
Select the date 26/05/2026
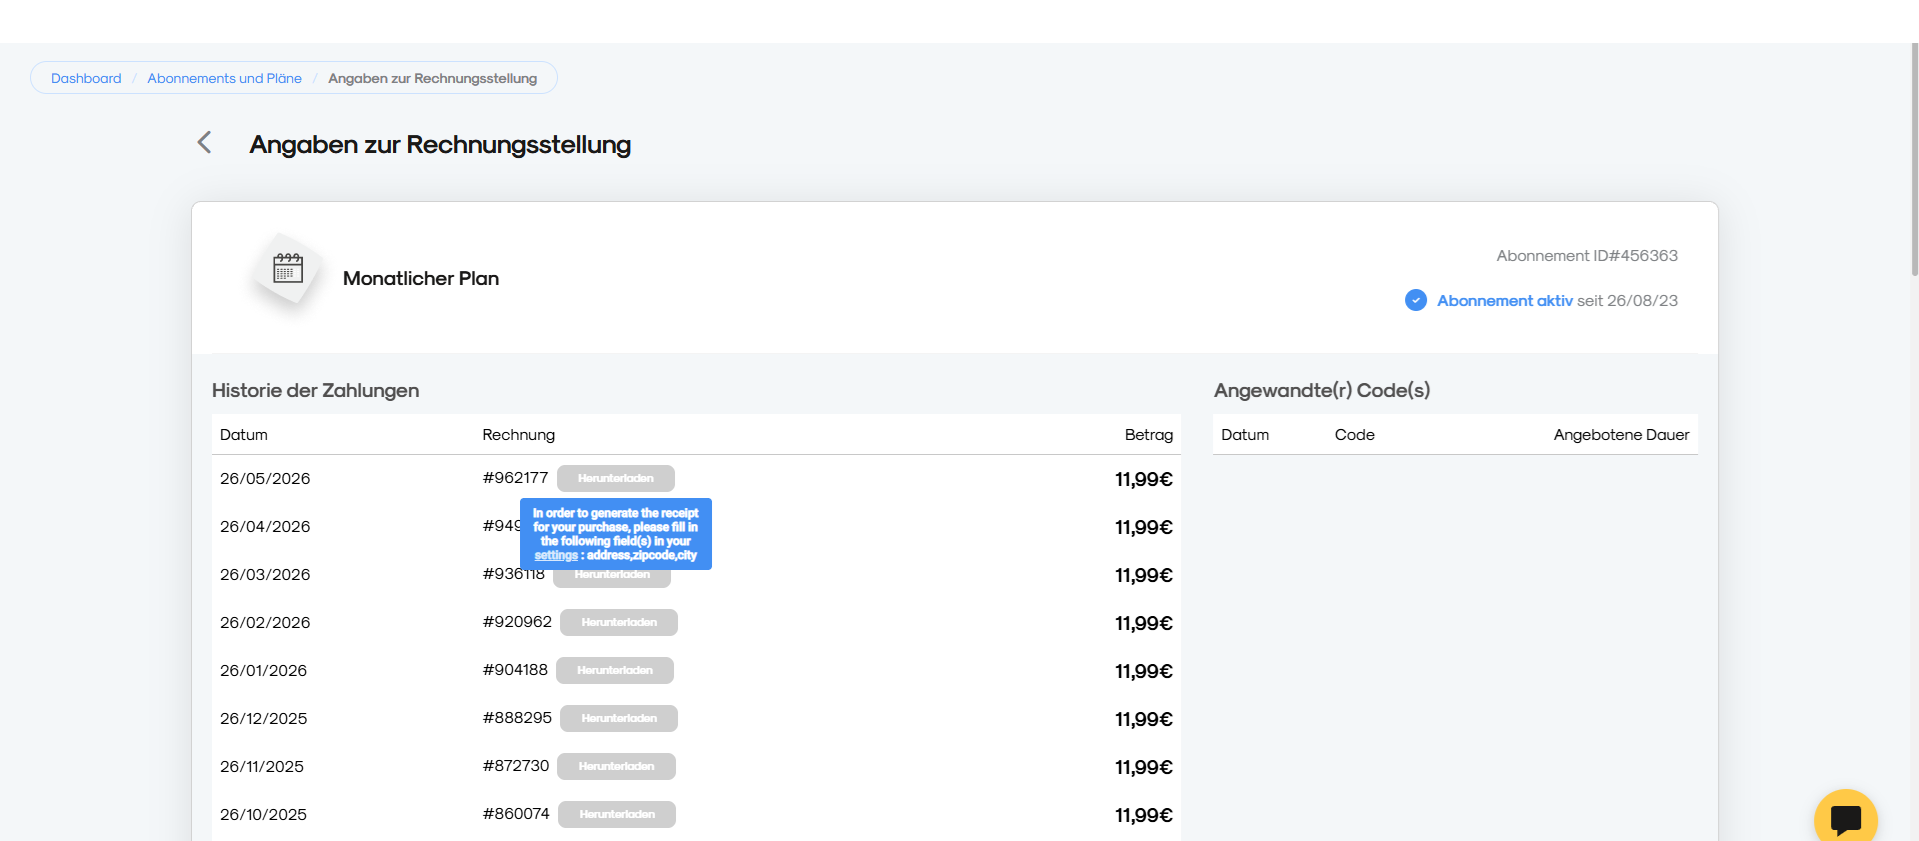[x=265, y=478]
